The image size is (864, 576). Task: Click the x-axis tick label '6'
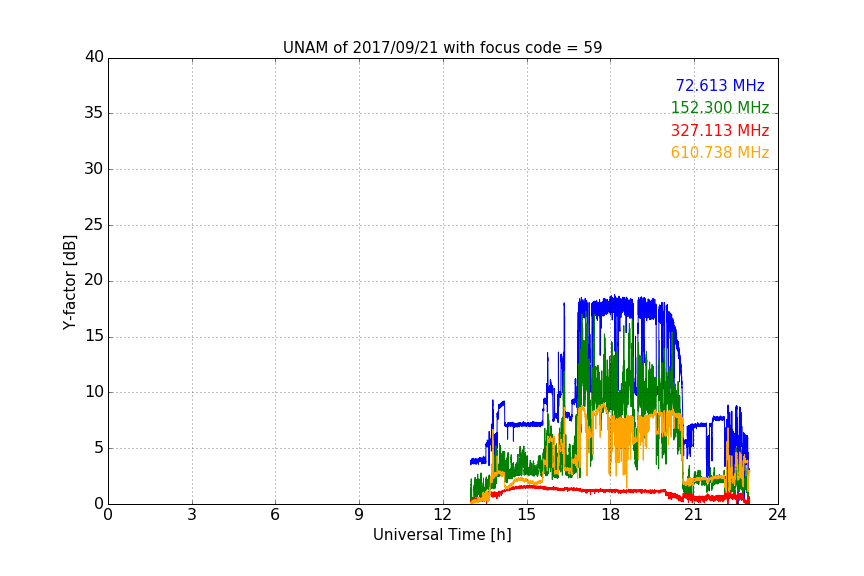[x=275, y=515]
